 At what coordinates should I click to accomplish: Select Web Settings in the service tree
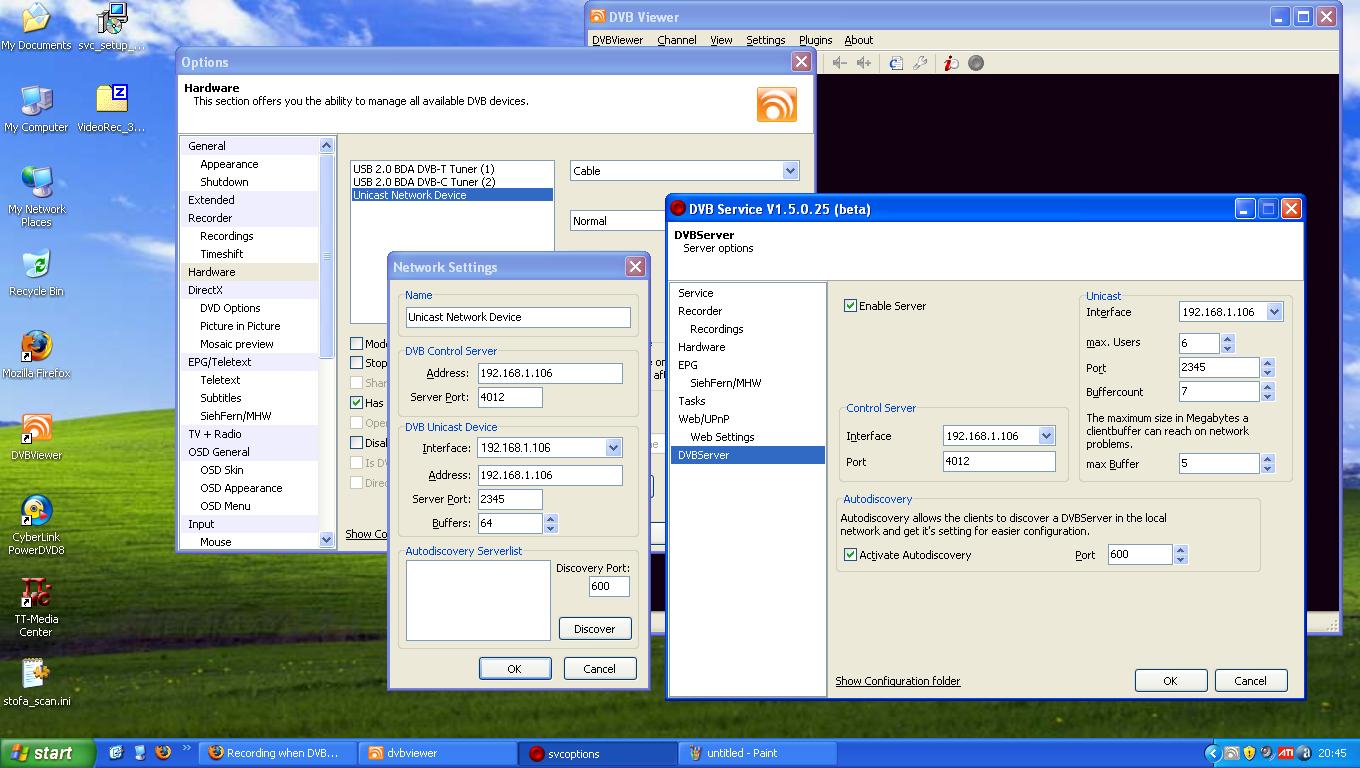click(722, 437)
